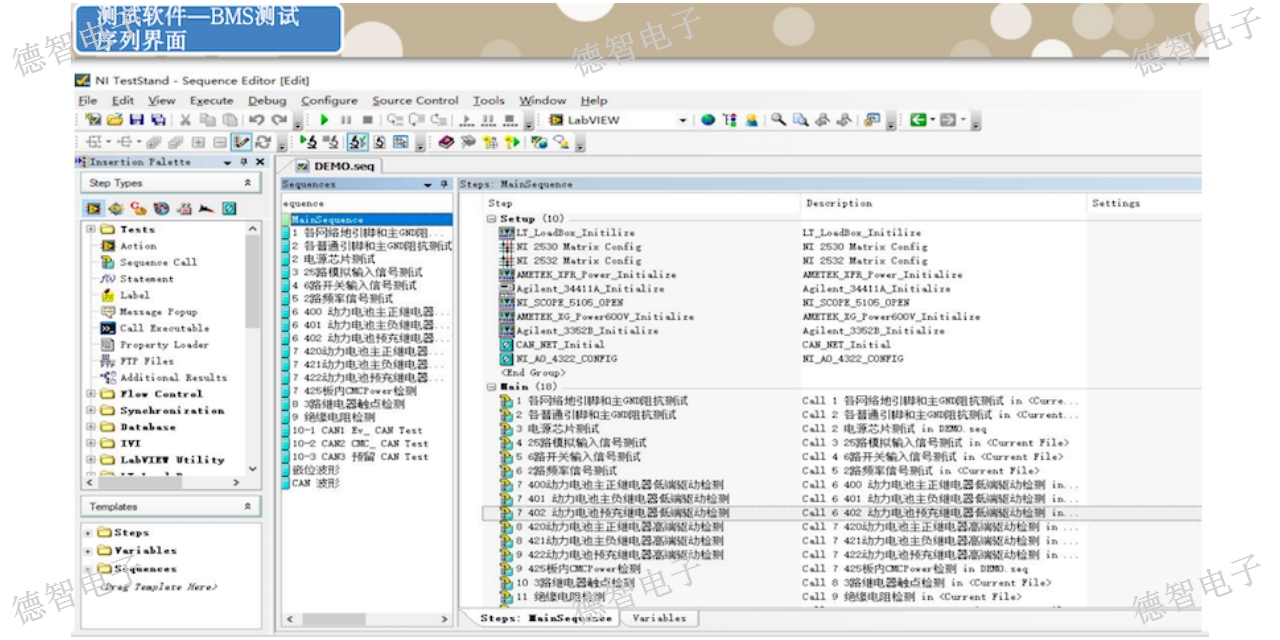Image resolution: width=1280 pixels, height=640 pixels.
Task: Expand the Variables templates folder
Action: click(x=90, y=551)
